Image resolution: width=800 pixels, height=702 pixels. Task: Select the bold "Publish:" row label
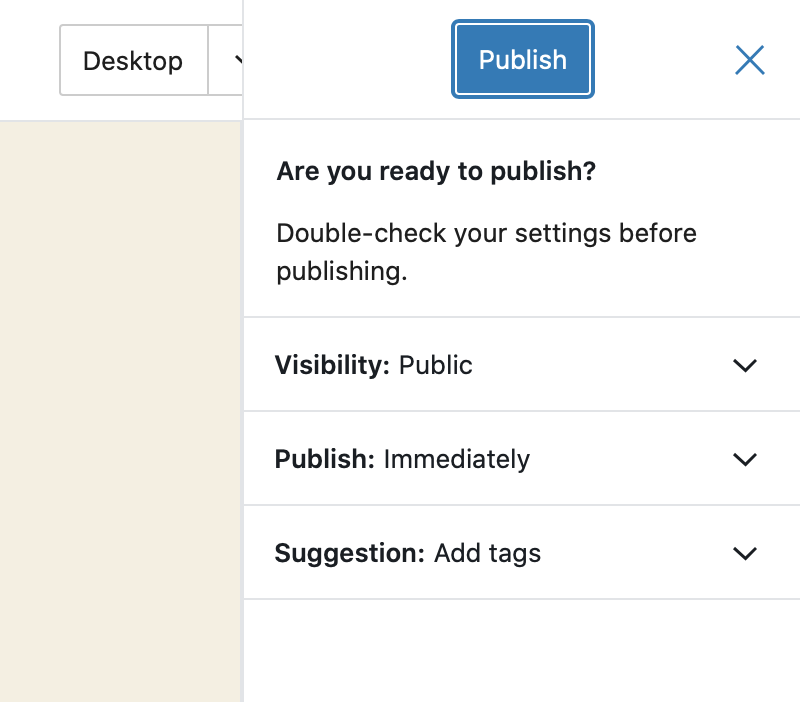pyautogui.click(x=324, y=459)
